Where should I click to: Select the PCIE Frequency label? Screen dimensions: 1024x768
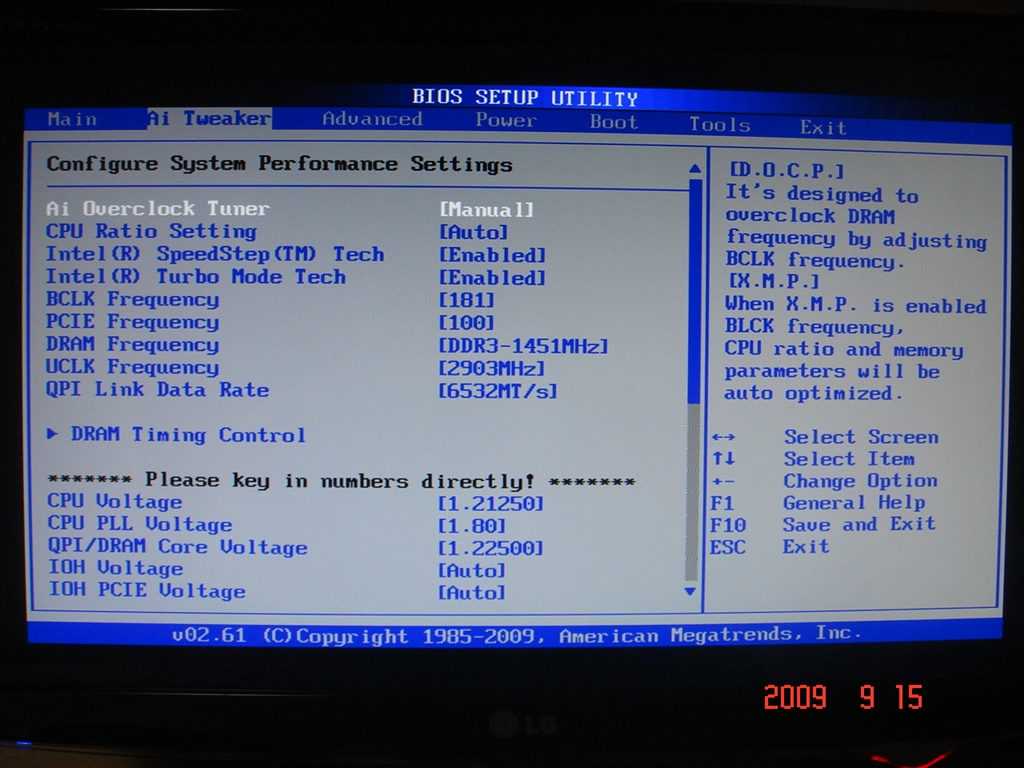tap(133, 322)
